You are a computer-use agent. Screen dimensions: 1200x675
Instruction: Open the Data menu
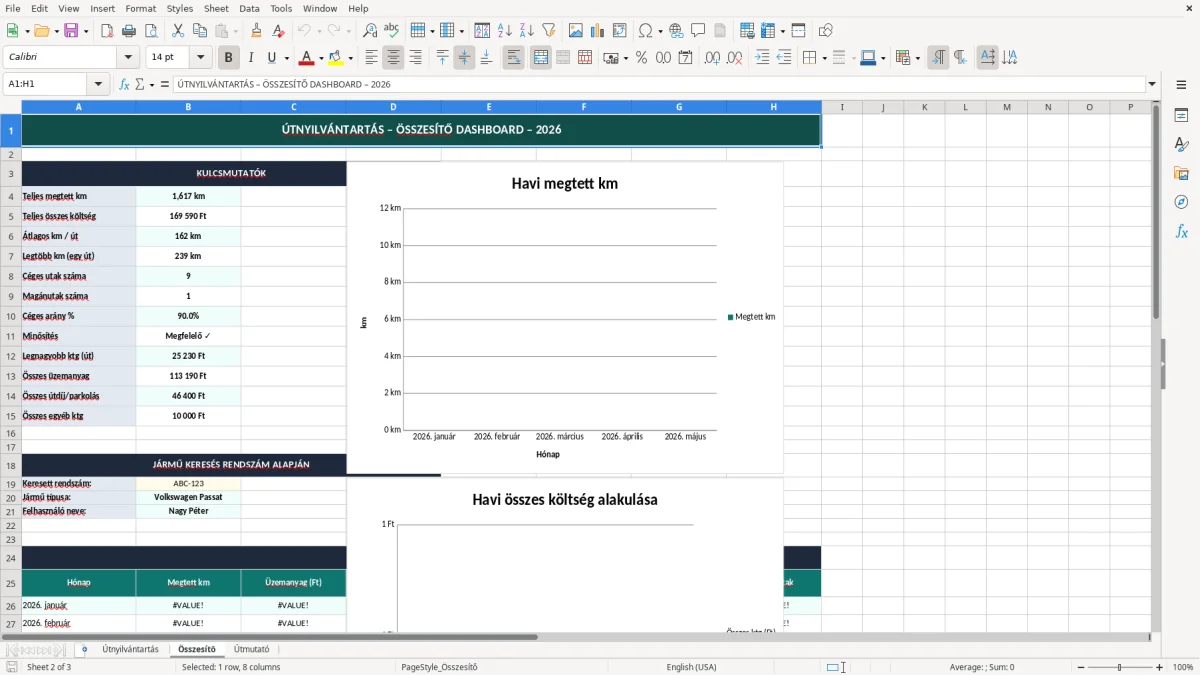pos(249,8)
